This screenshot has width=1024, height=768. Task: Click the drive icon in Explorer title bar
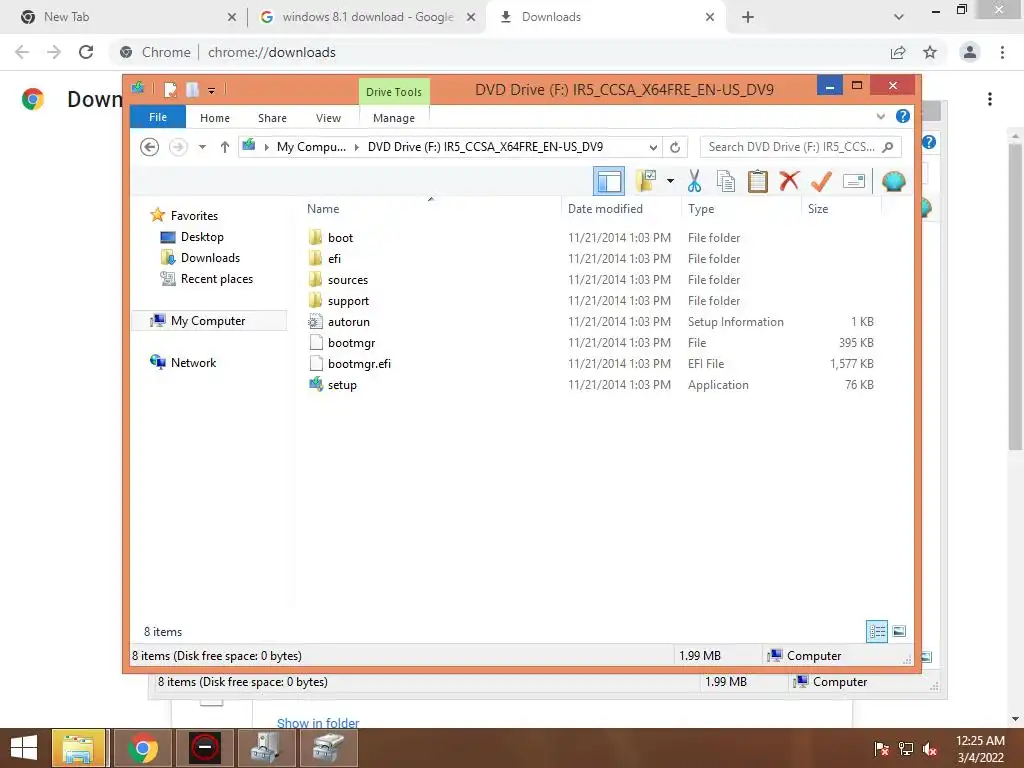pos(138,88)
